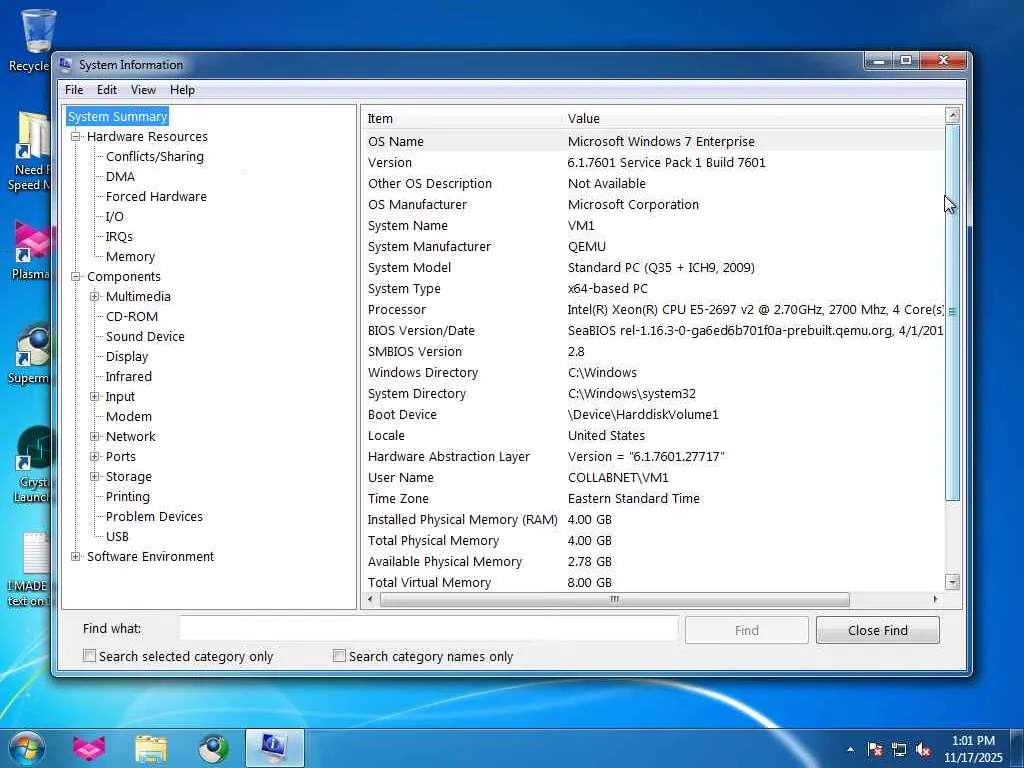Select System Information taskbar button
The width and height of the screenshot is (1024, 768).
coord(274,748)
